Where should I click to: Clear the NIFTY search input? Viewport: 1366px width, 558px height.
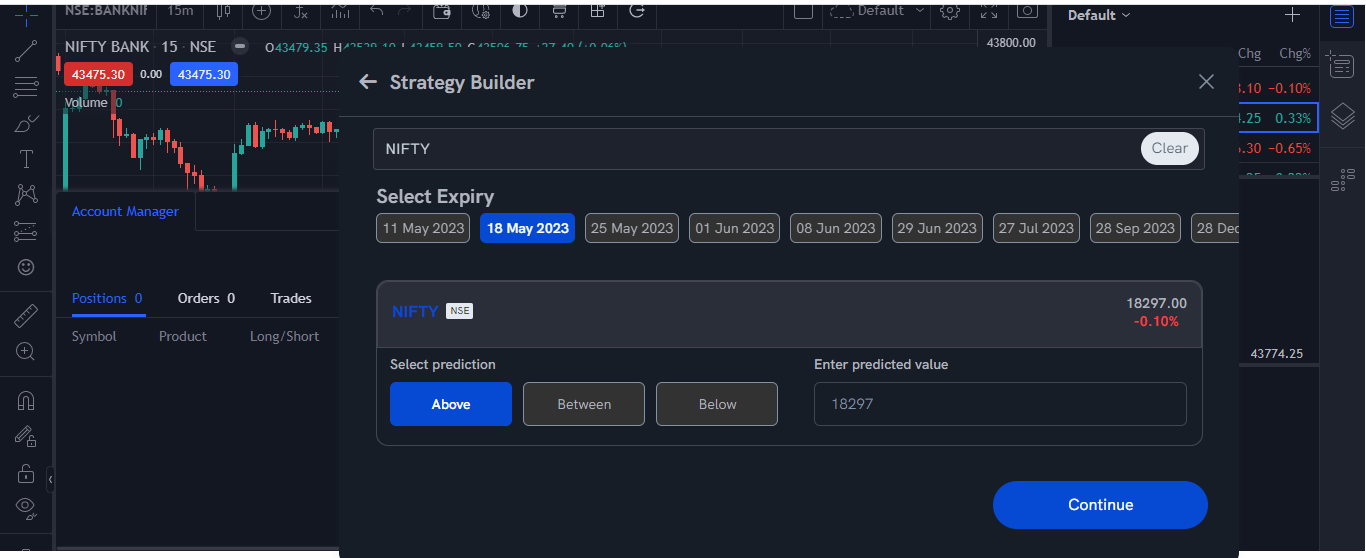coord(1170,149)
